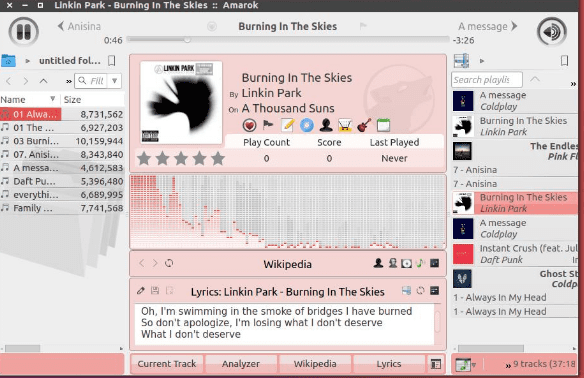Image resolution: width=584 pixels, height=378 pixels.
Task: Mute audio with the volume speaker icon
Action: coord(552,32)
